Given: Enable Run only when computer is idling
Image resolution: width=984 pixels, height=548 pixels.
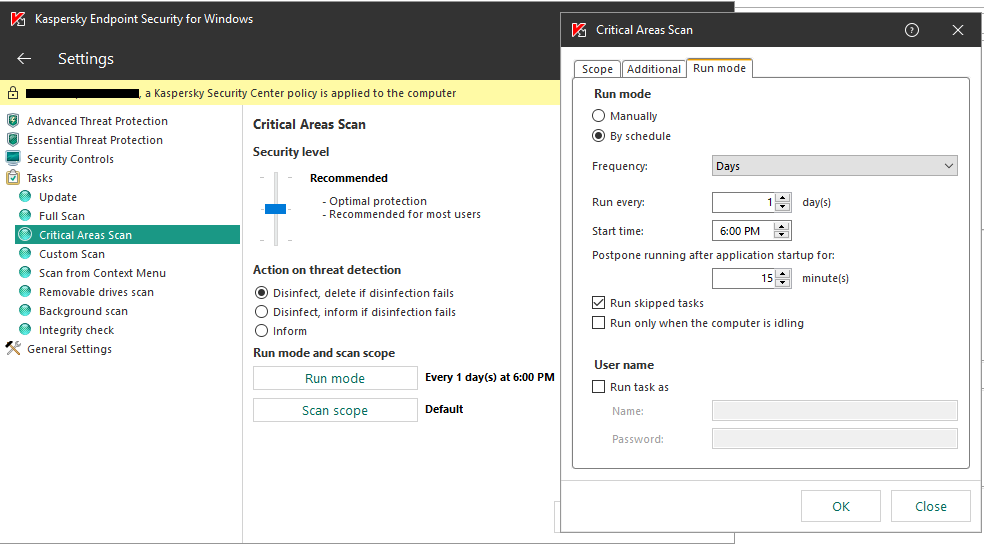Looking at the screenshot, I should [x=599, y=323].
